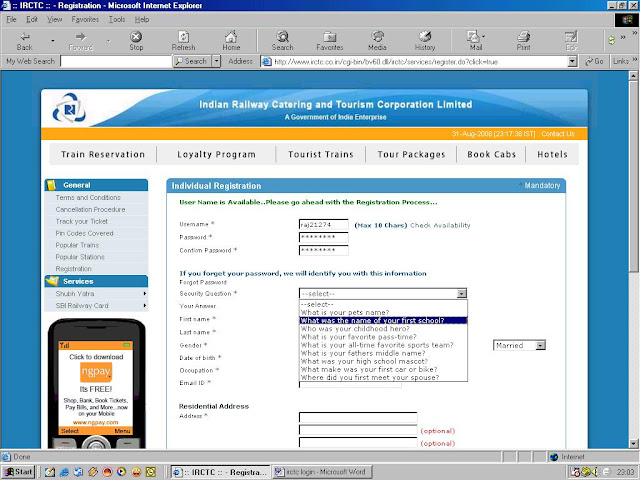Open the Forward history dropdown arrow
This screenshot has height=480, width=640.
coord(109,41)
